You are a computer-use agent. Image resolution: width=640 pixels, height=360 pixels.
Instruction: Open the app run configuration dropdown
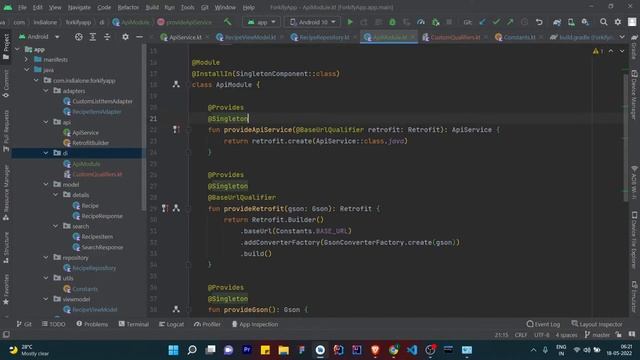pyautogui.click(x=261, y=22)
